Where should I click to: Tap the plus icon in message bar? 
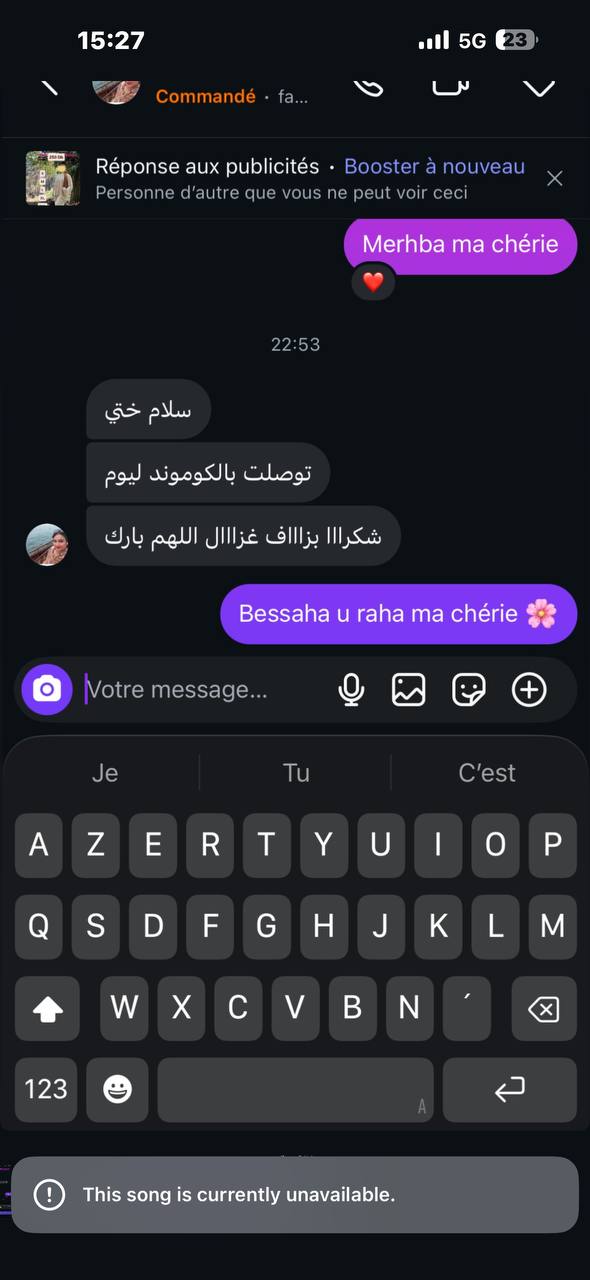(529, 689)
